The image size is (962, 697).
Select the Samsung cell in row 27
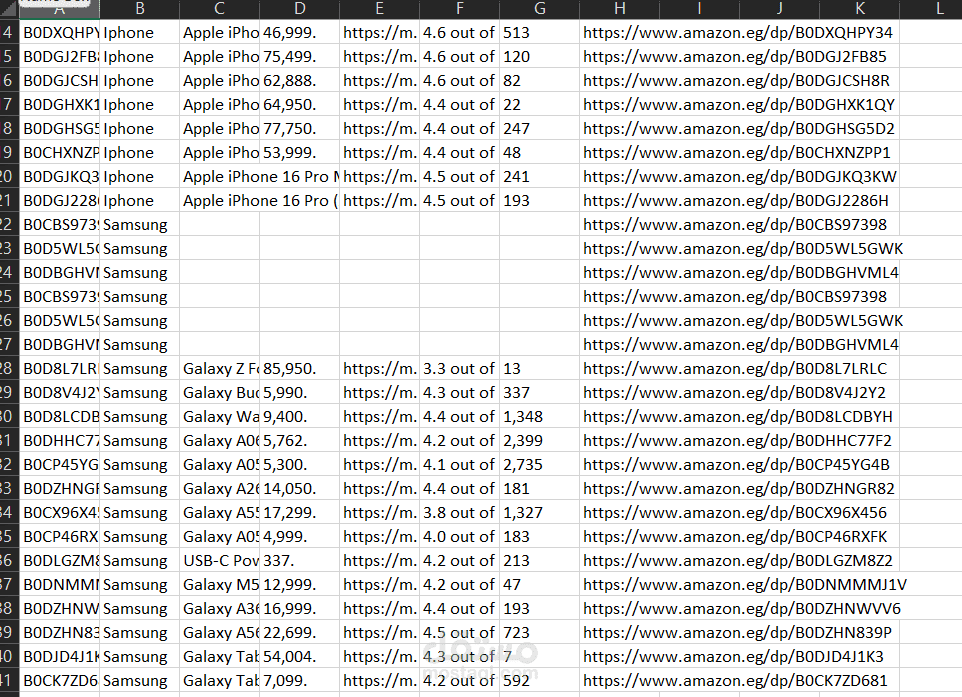tap(139, 344)
